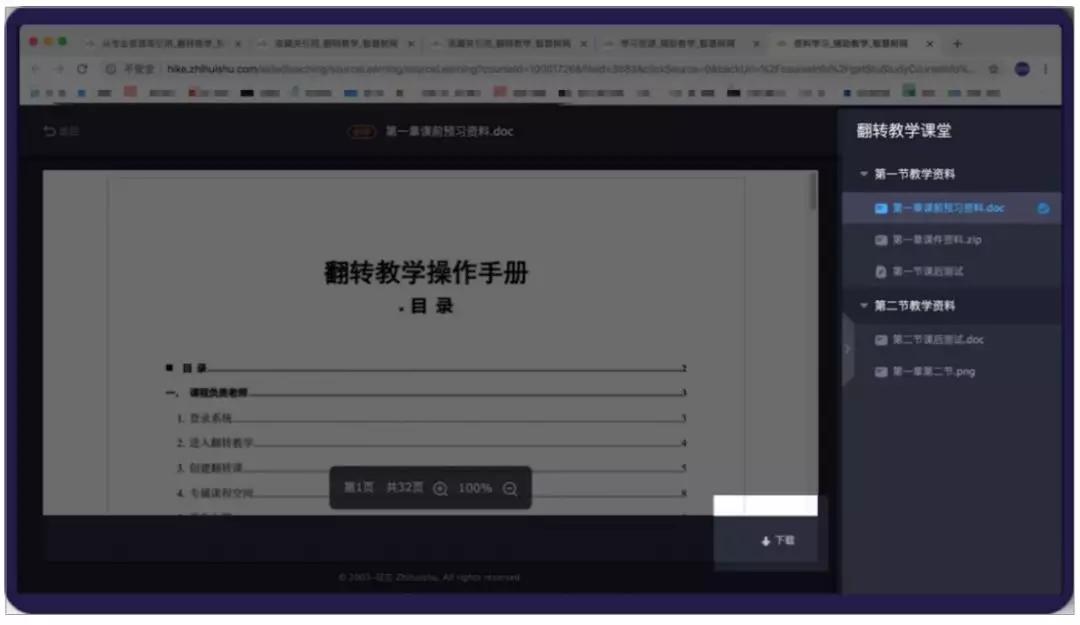Click the image file icon next to 第一章第二节.png

(x=880, y=369)
